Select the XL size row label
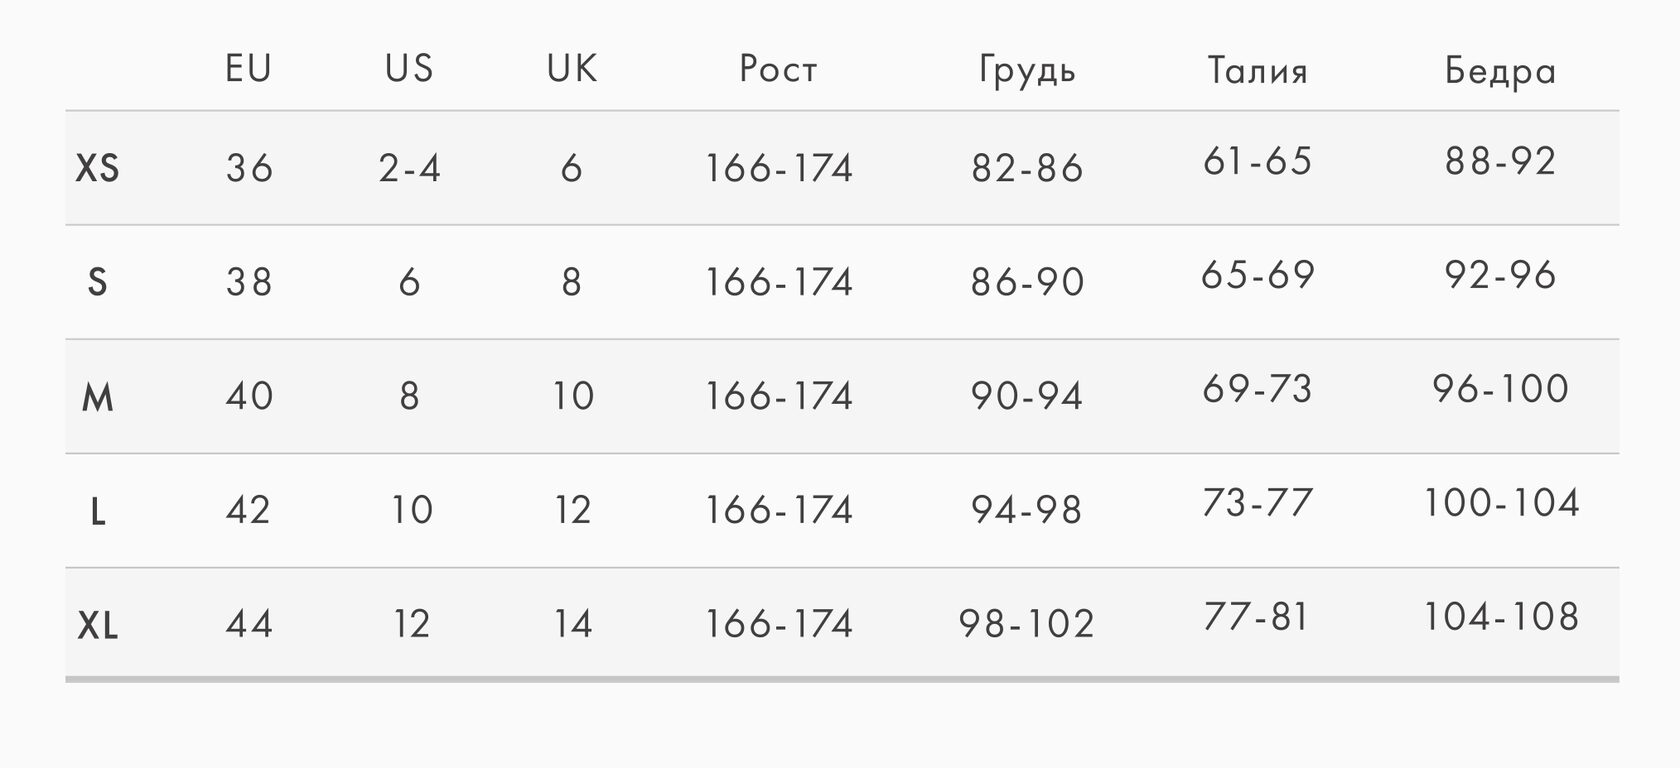The height and width of the screenshot is (768, 1680). coord(98,626)
